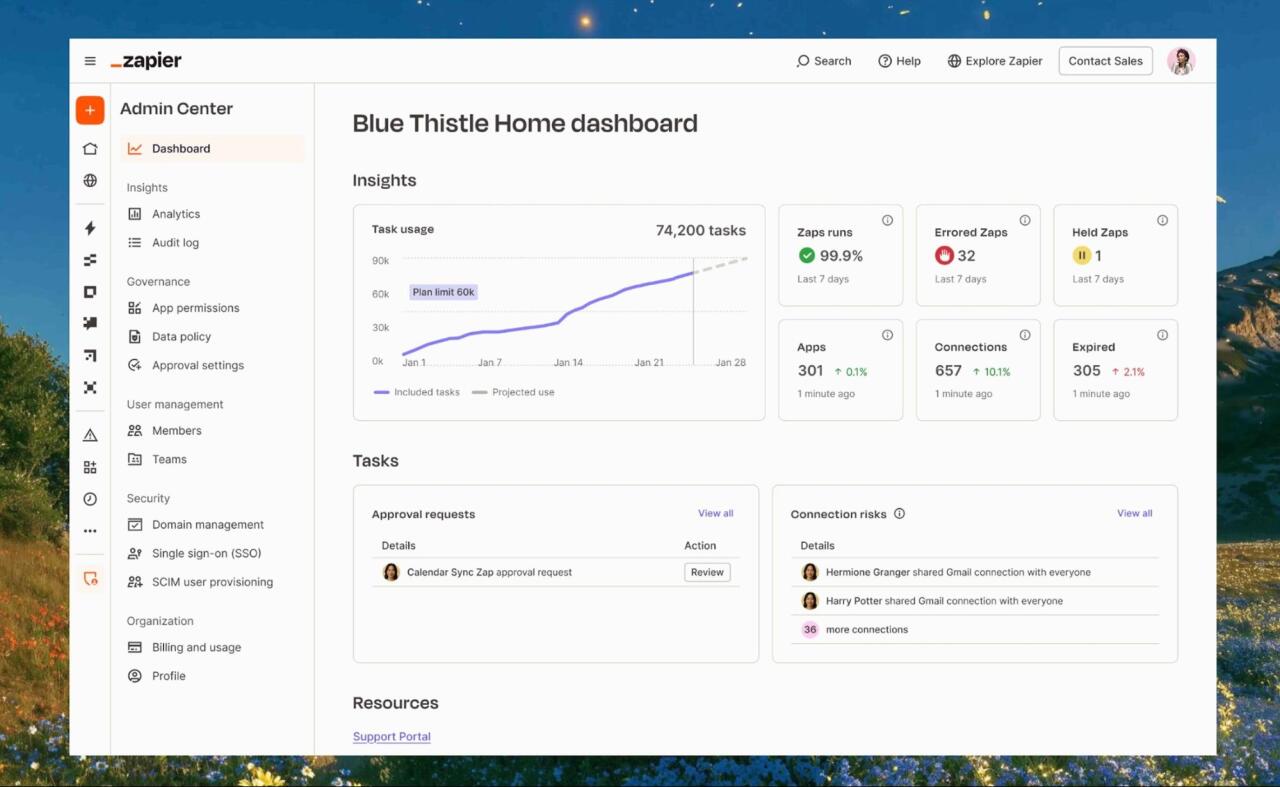Open the Dashboard section in Admin Center
The width and height of the screenshot is (1280, 787).
(x=181, y=148)
